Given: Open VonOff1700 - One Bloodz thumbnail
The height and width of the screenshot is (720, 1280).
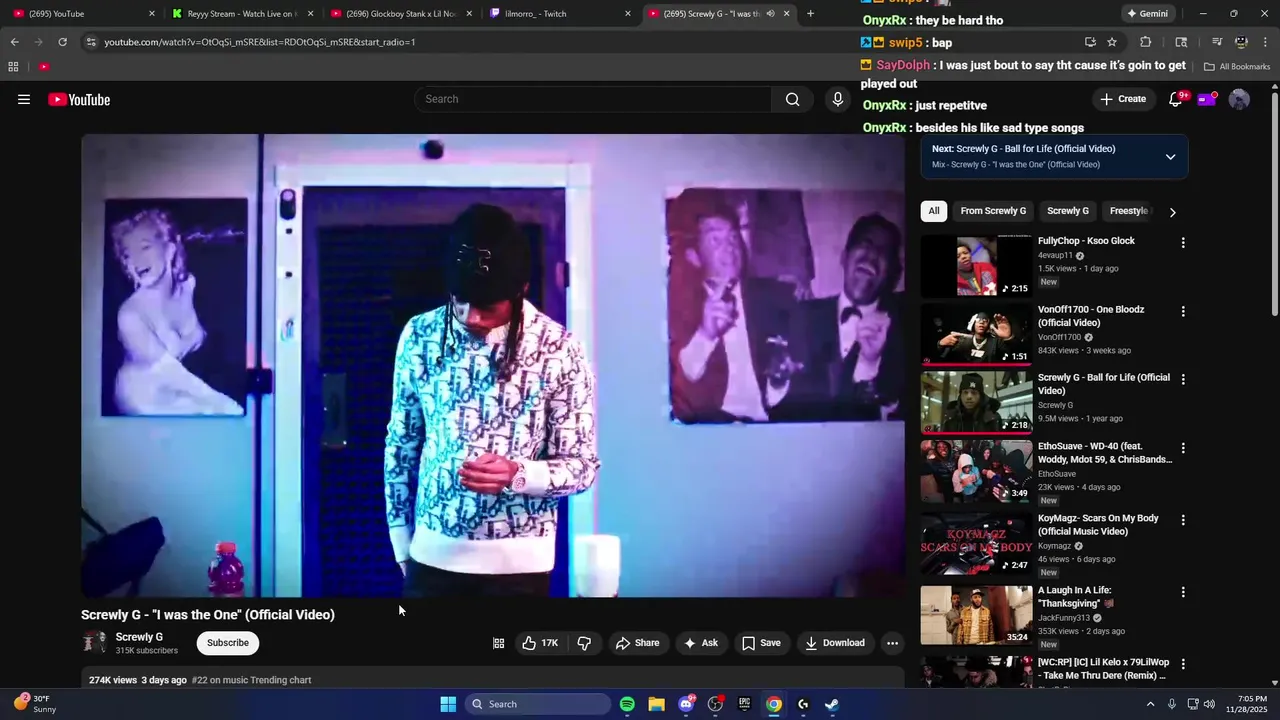Looking at the screenshot, I should [976, 334].
